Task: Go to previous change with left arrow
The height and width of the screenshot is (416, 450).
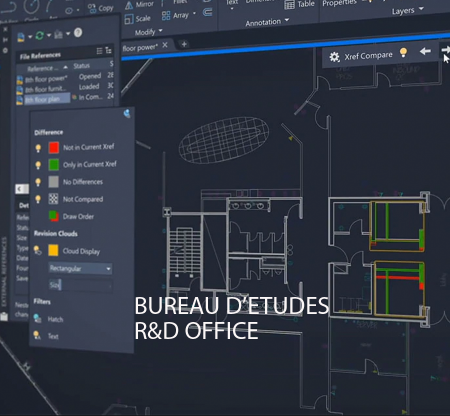Action: [425, 51]
